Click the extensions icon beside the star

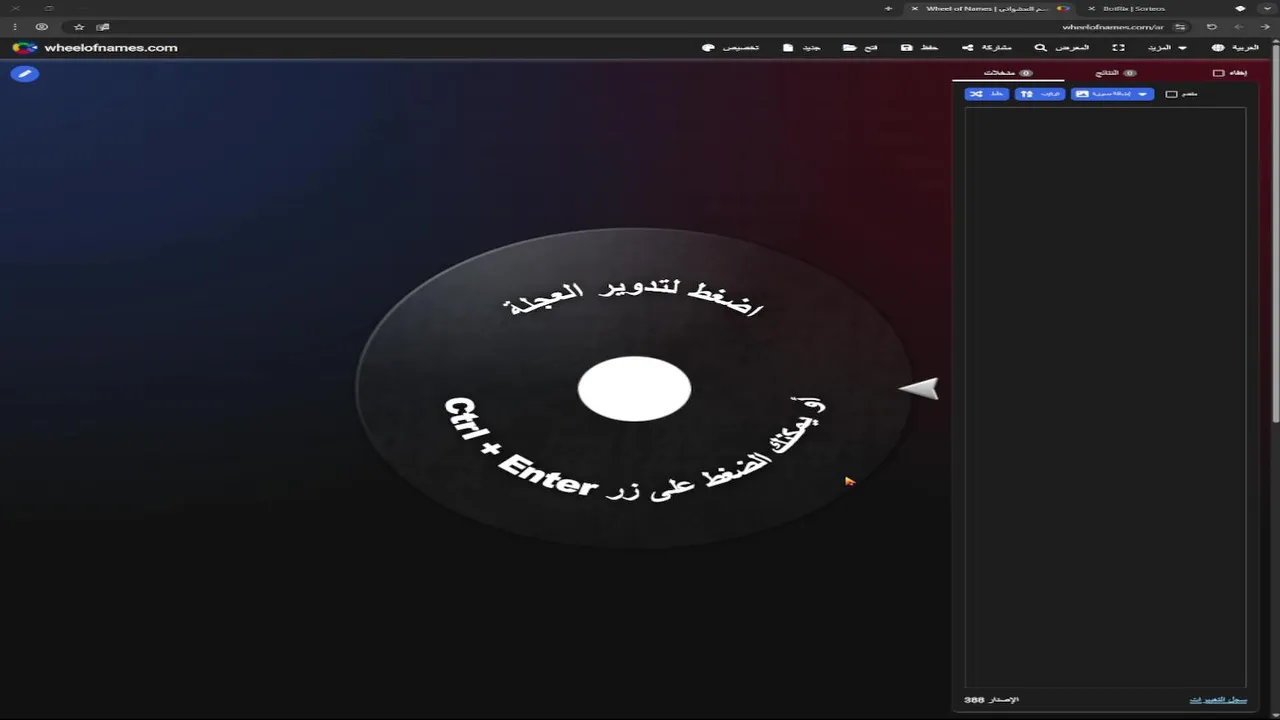[x=103, y=27]
